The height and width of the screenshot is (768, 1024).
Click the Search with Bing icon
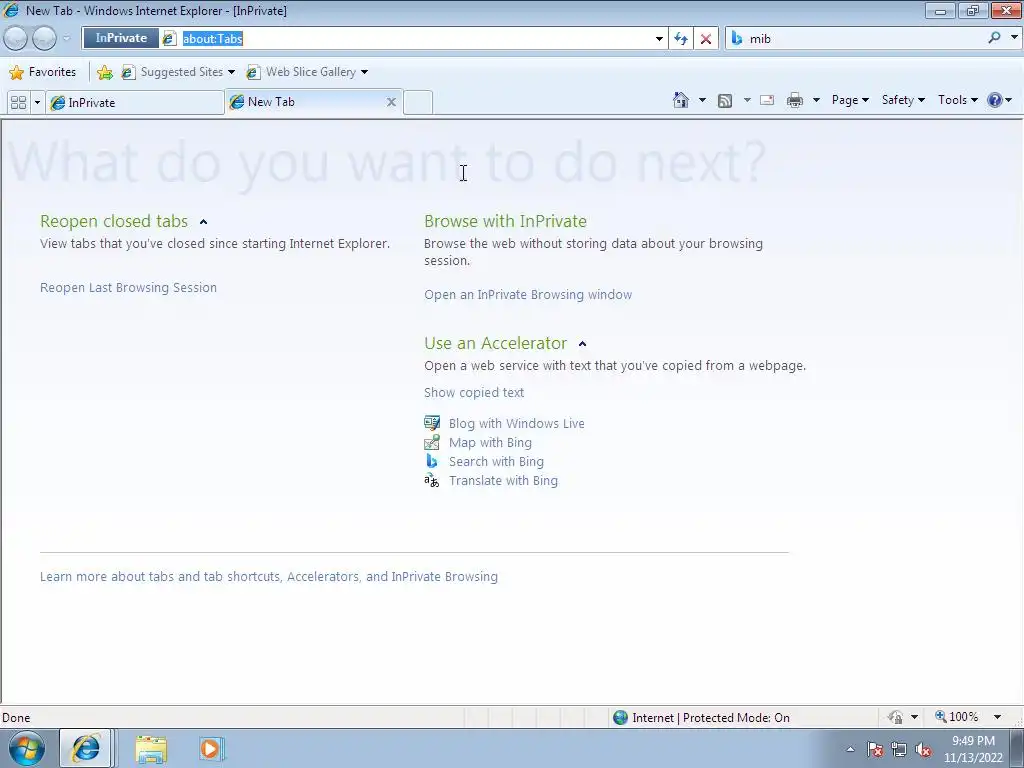tap(432, 461)
